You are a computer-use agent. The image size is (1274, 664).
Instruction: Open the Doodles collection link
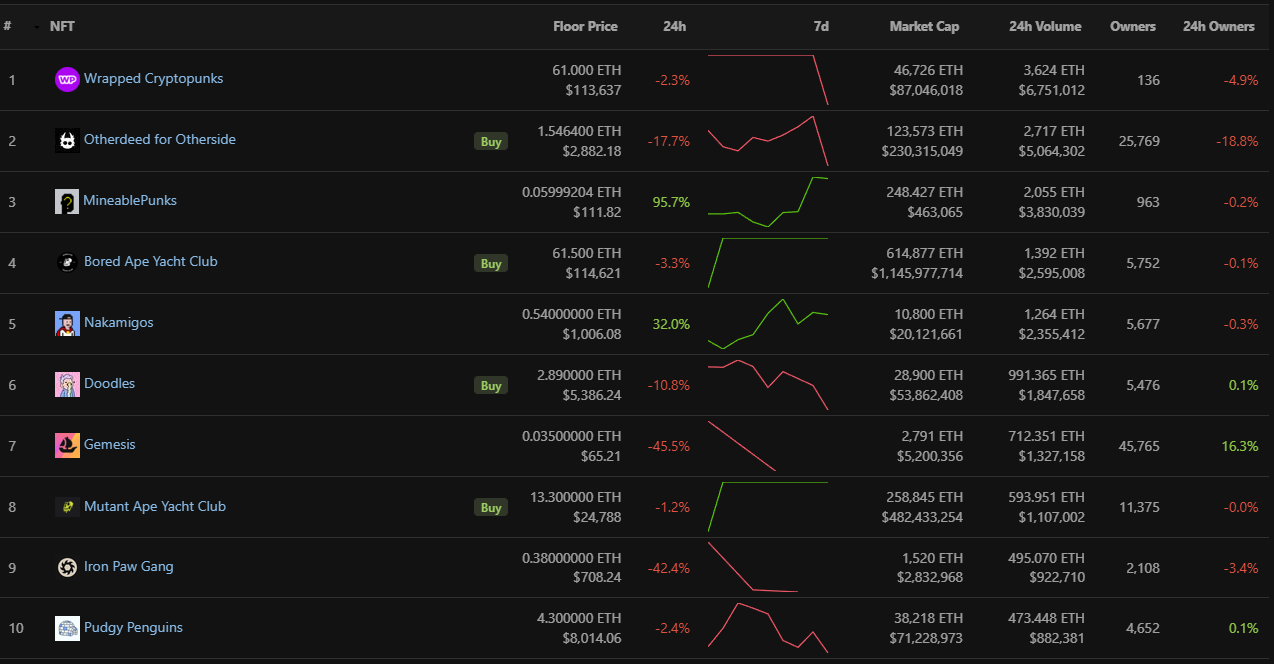[109, 383]
